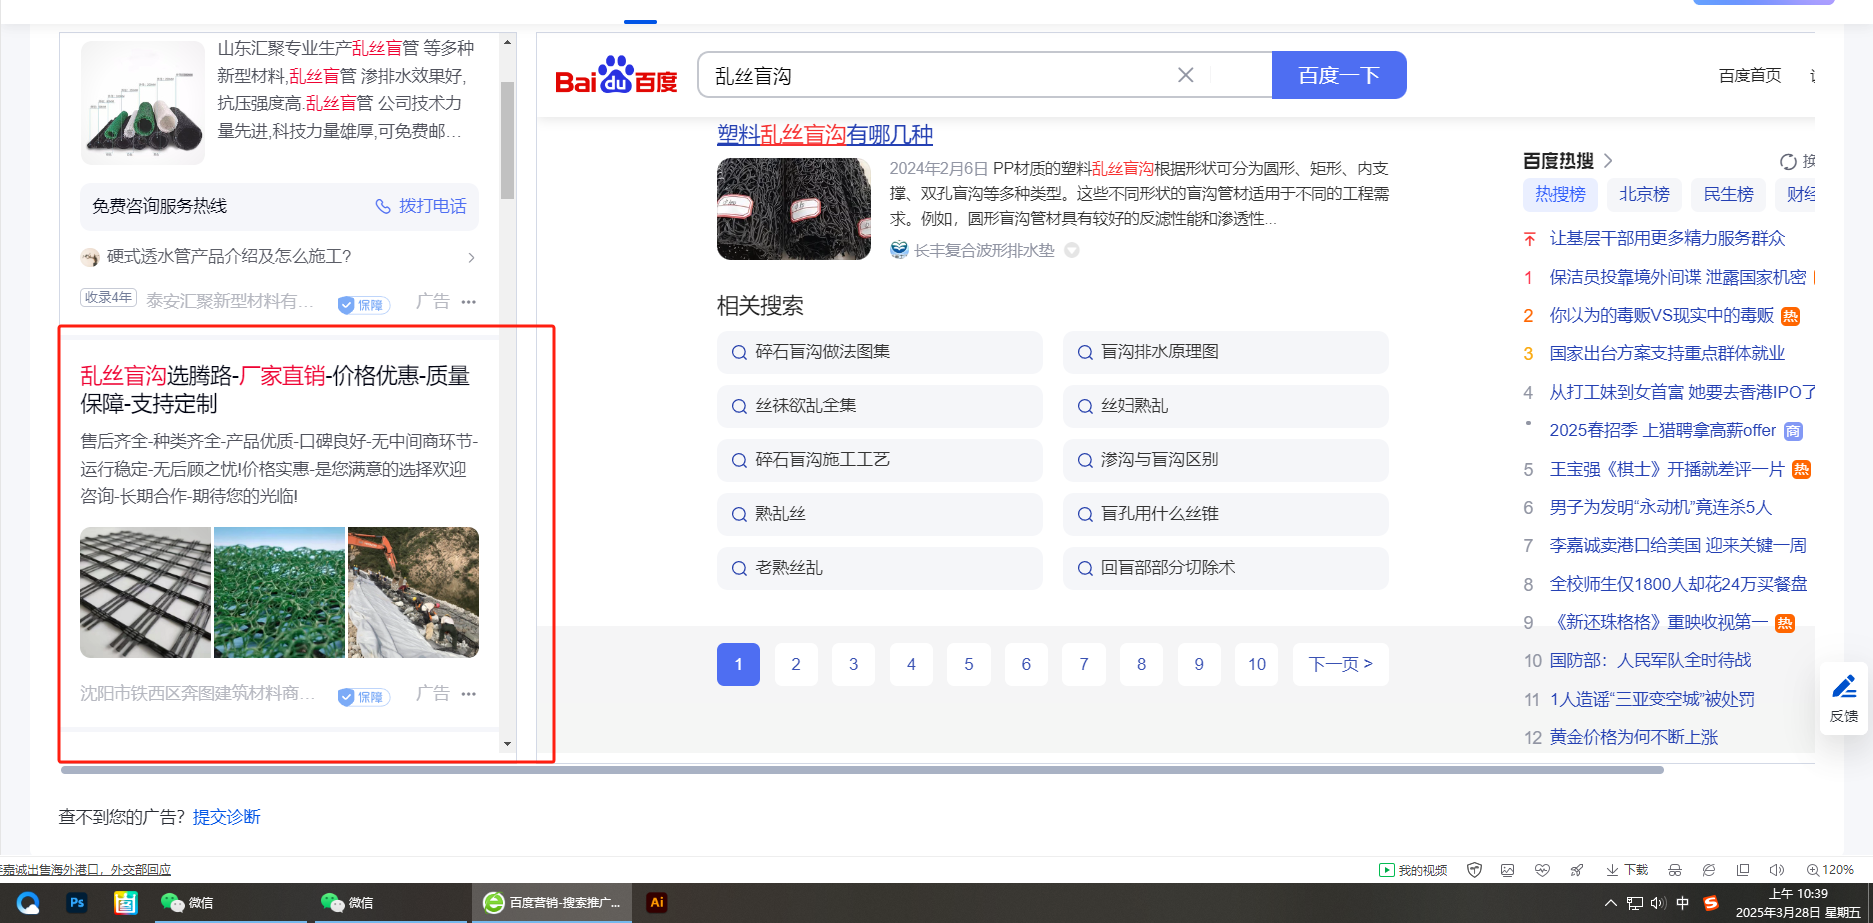The image size is (1873, 923).
Task: Click the excavator construction site ad thumbnail
Action: point(413,592)
